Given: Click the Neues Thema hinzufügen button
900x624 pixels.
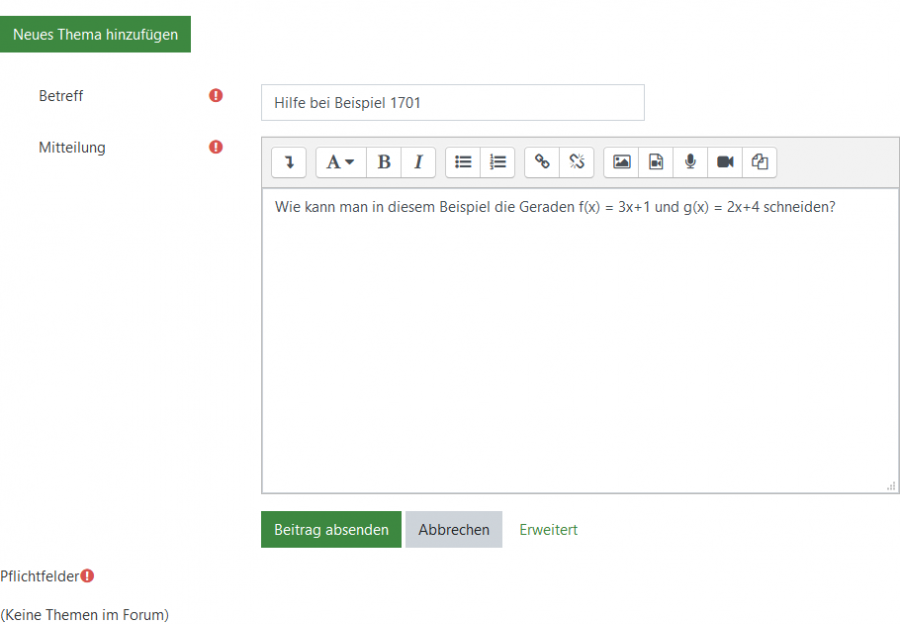Looking at the screenshot, I should 95,35.
